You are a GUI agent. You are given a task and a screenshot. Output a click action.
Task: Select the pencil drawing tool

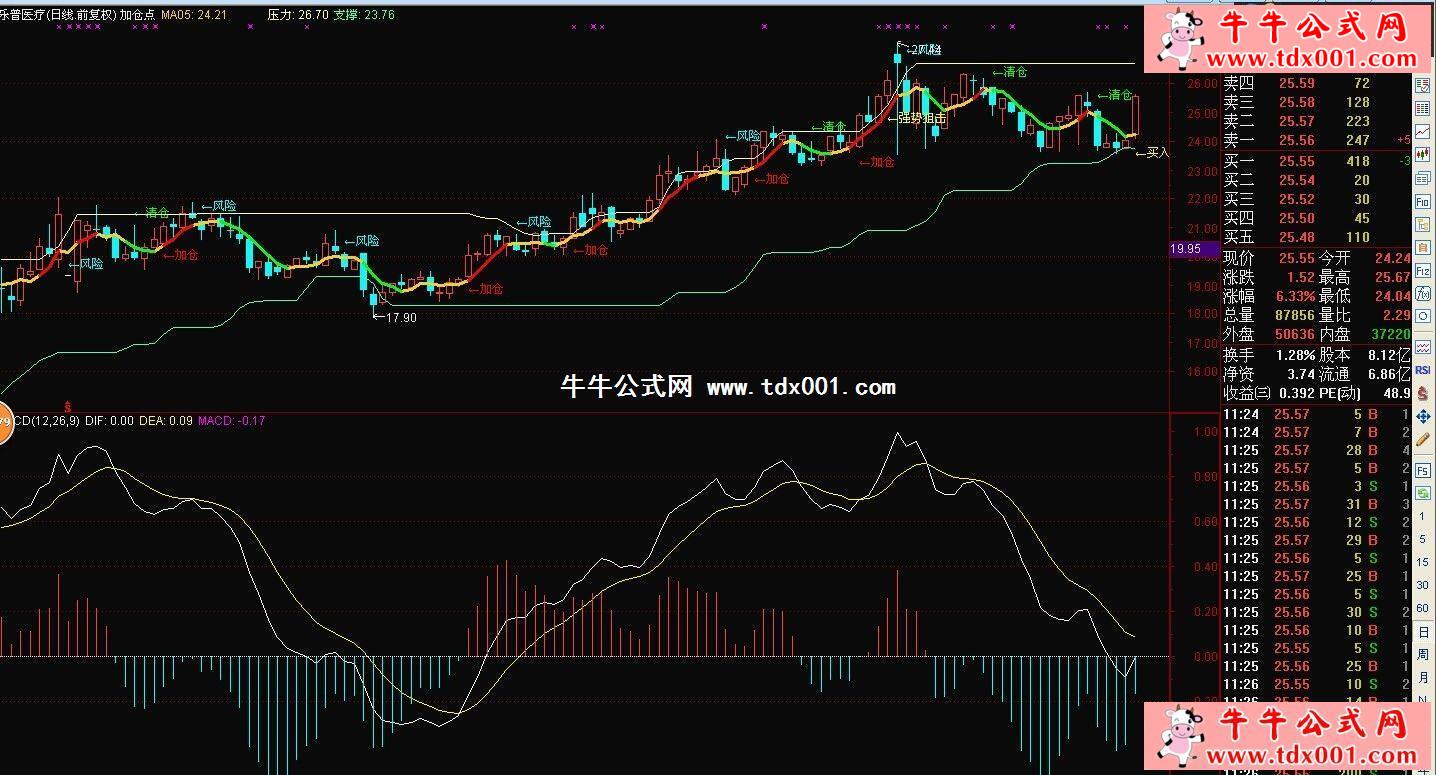[1422, 440]
